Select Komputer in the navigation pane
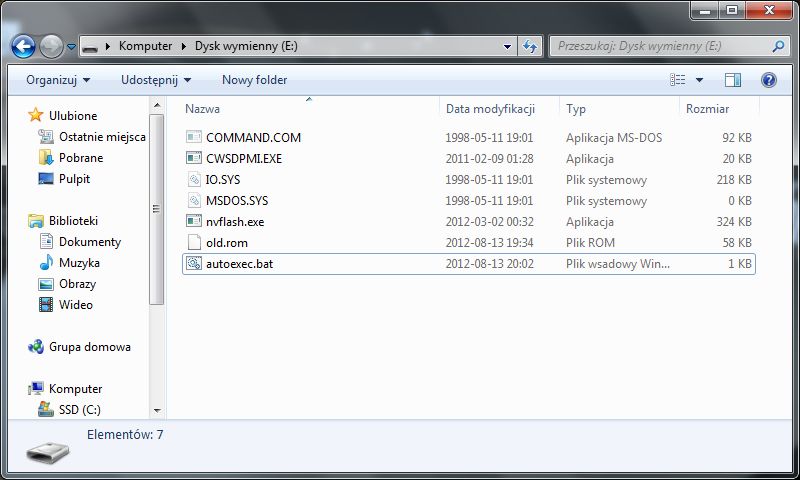 (x=76, y=389)
